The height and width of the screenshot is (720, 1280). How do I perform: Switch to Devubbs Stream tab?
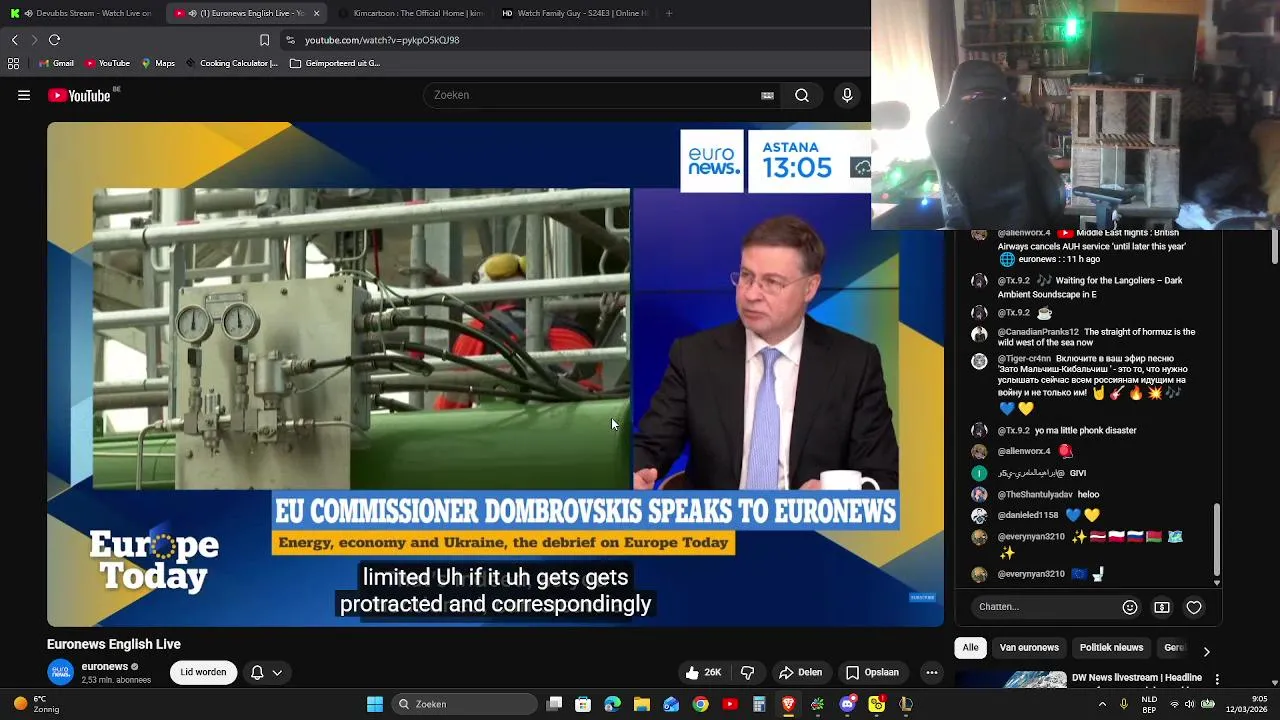(82, 13)
